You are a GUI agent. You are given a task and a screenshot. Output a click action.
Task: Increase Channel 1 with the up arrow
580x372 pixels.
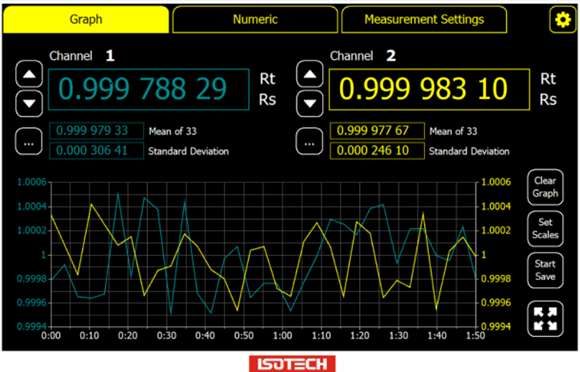(29, 74)
